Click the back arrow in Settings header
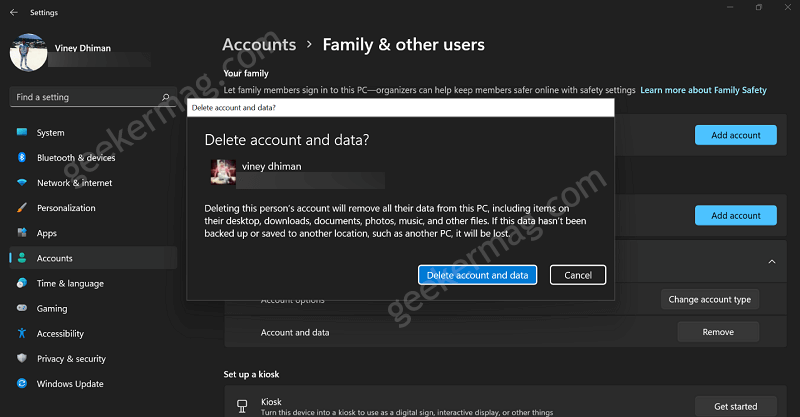Screen dimensions: 800x417 pos(14,12)
